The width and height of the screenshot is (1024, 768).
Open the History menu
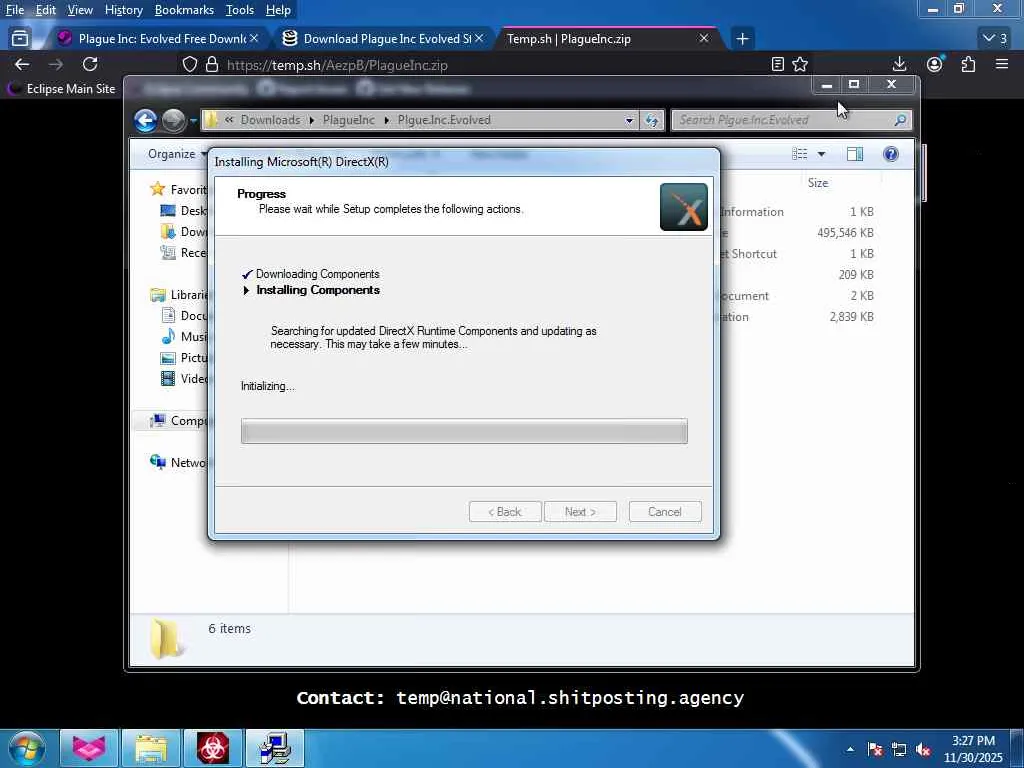[x=123, y=10]
